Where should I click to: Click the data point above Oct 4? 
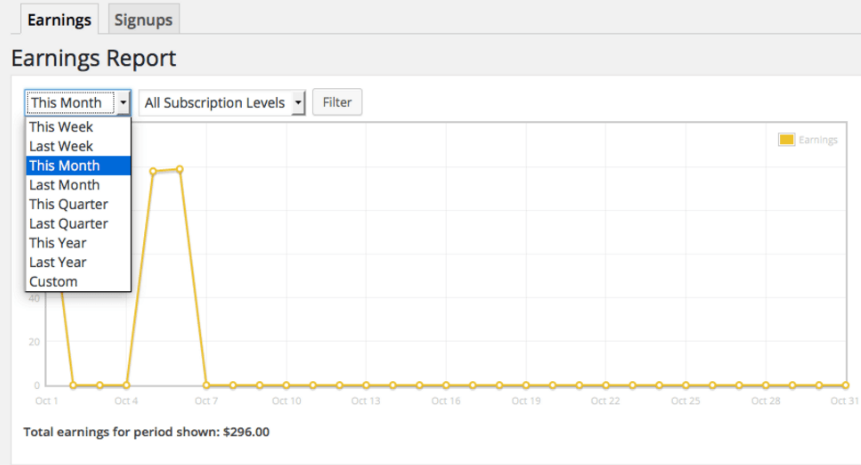126,385
